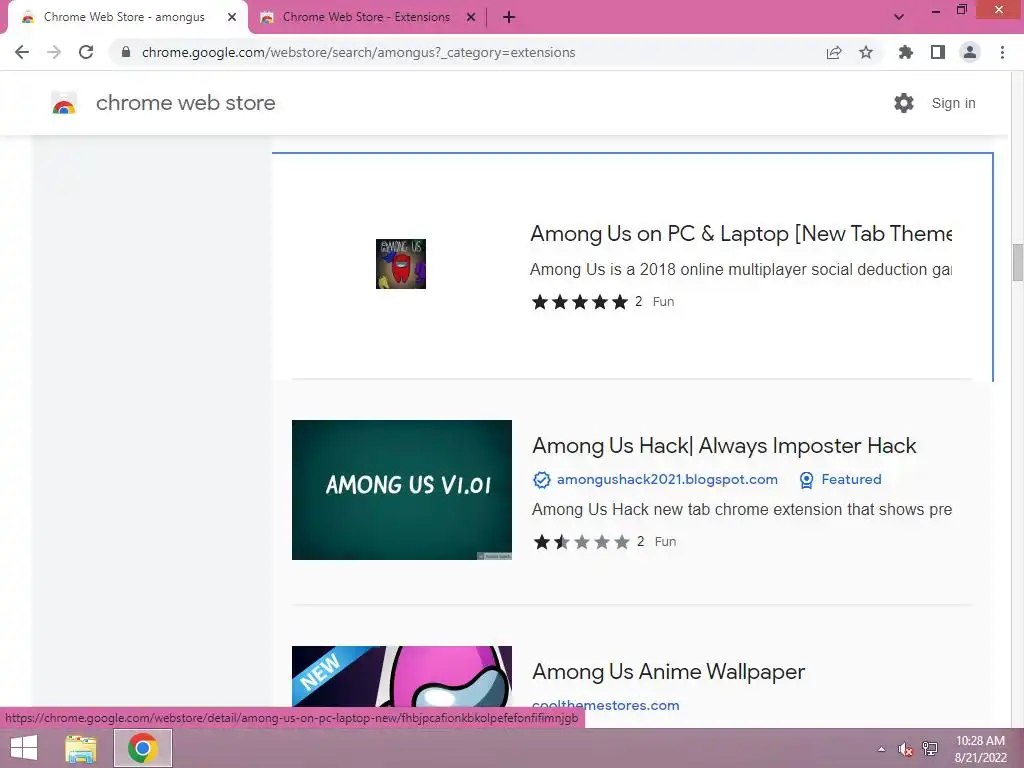
Task: Open the Among Us on PC & Laptop thumbnail
Action: pyautogui.click(x=401, y=264)
